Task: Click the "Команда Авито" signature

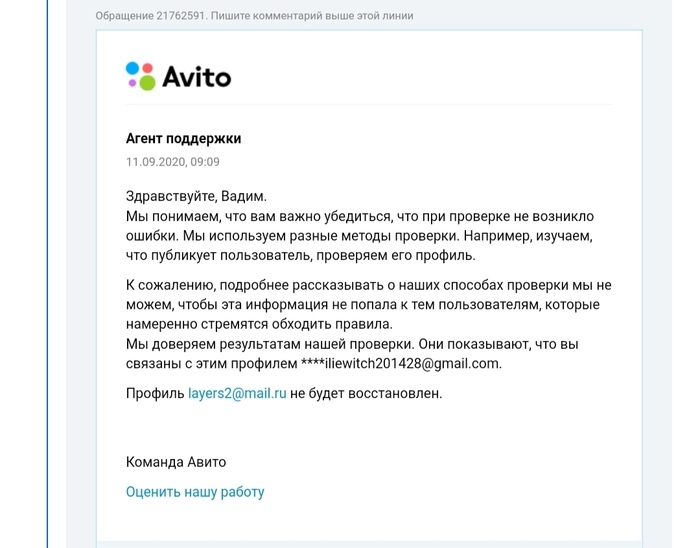Action: (x=176, y=461)
